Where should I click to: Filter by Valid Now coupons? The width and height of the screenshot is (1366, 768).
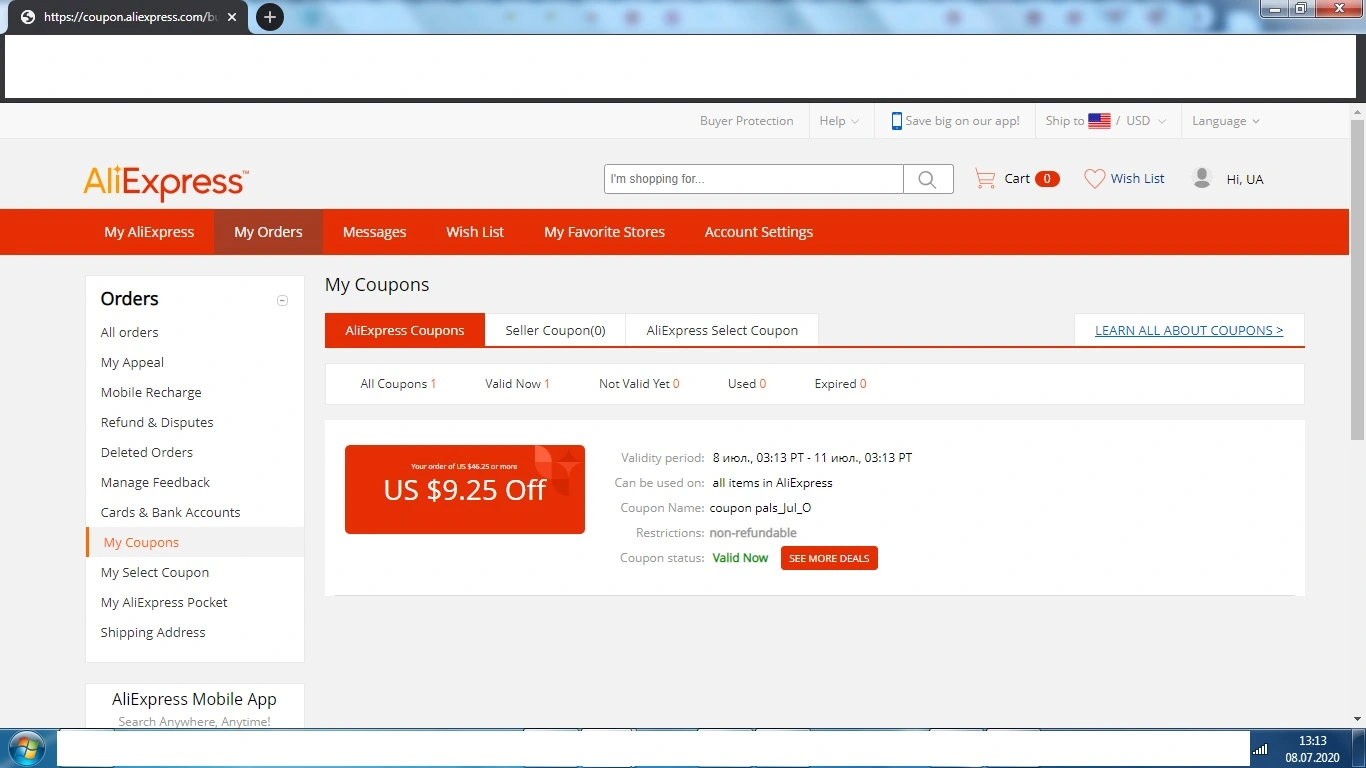517,384
